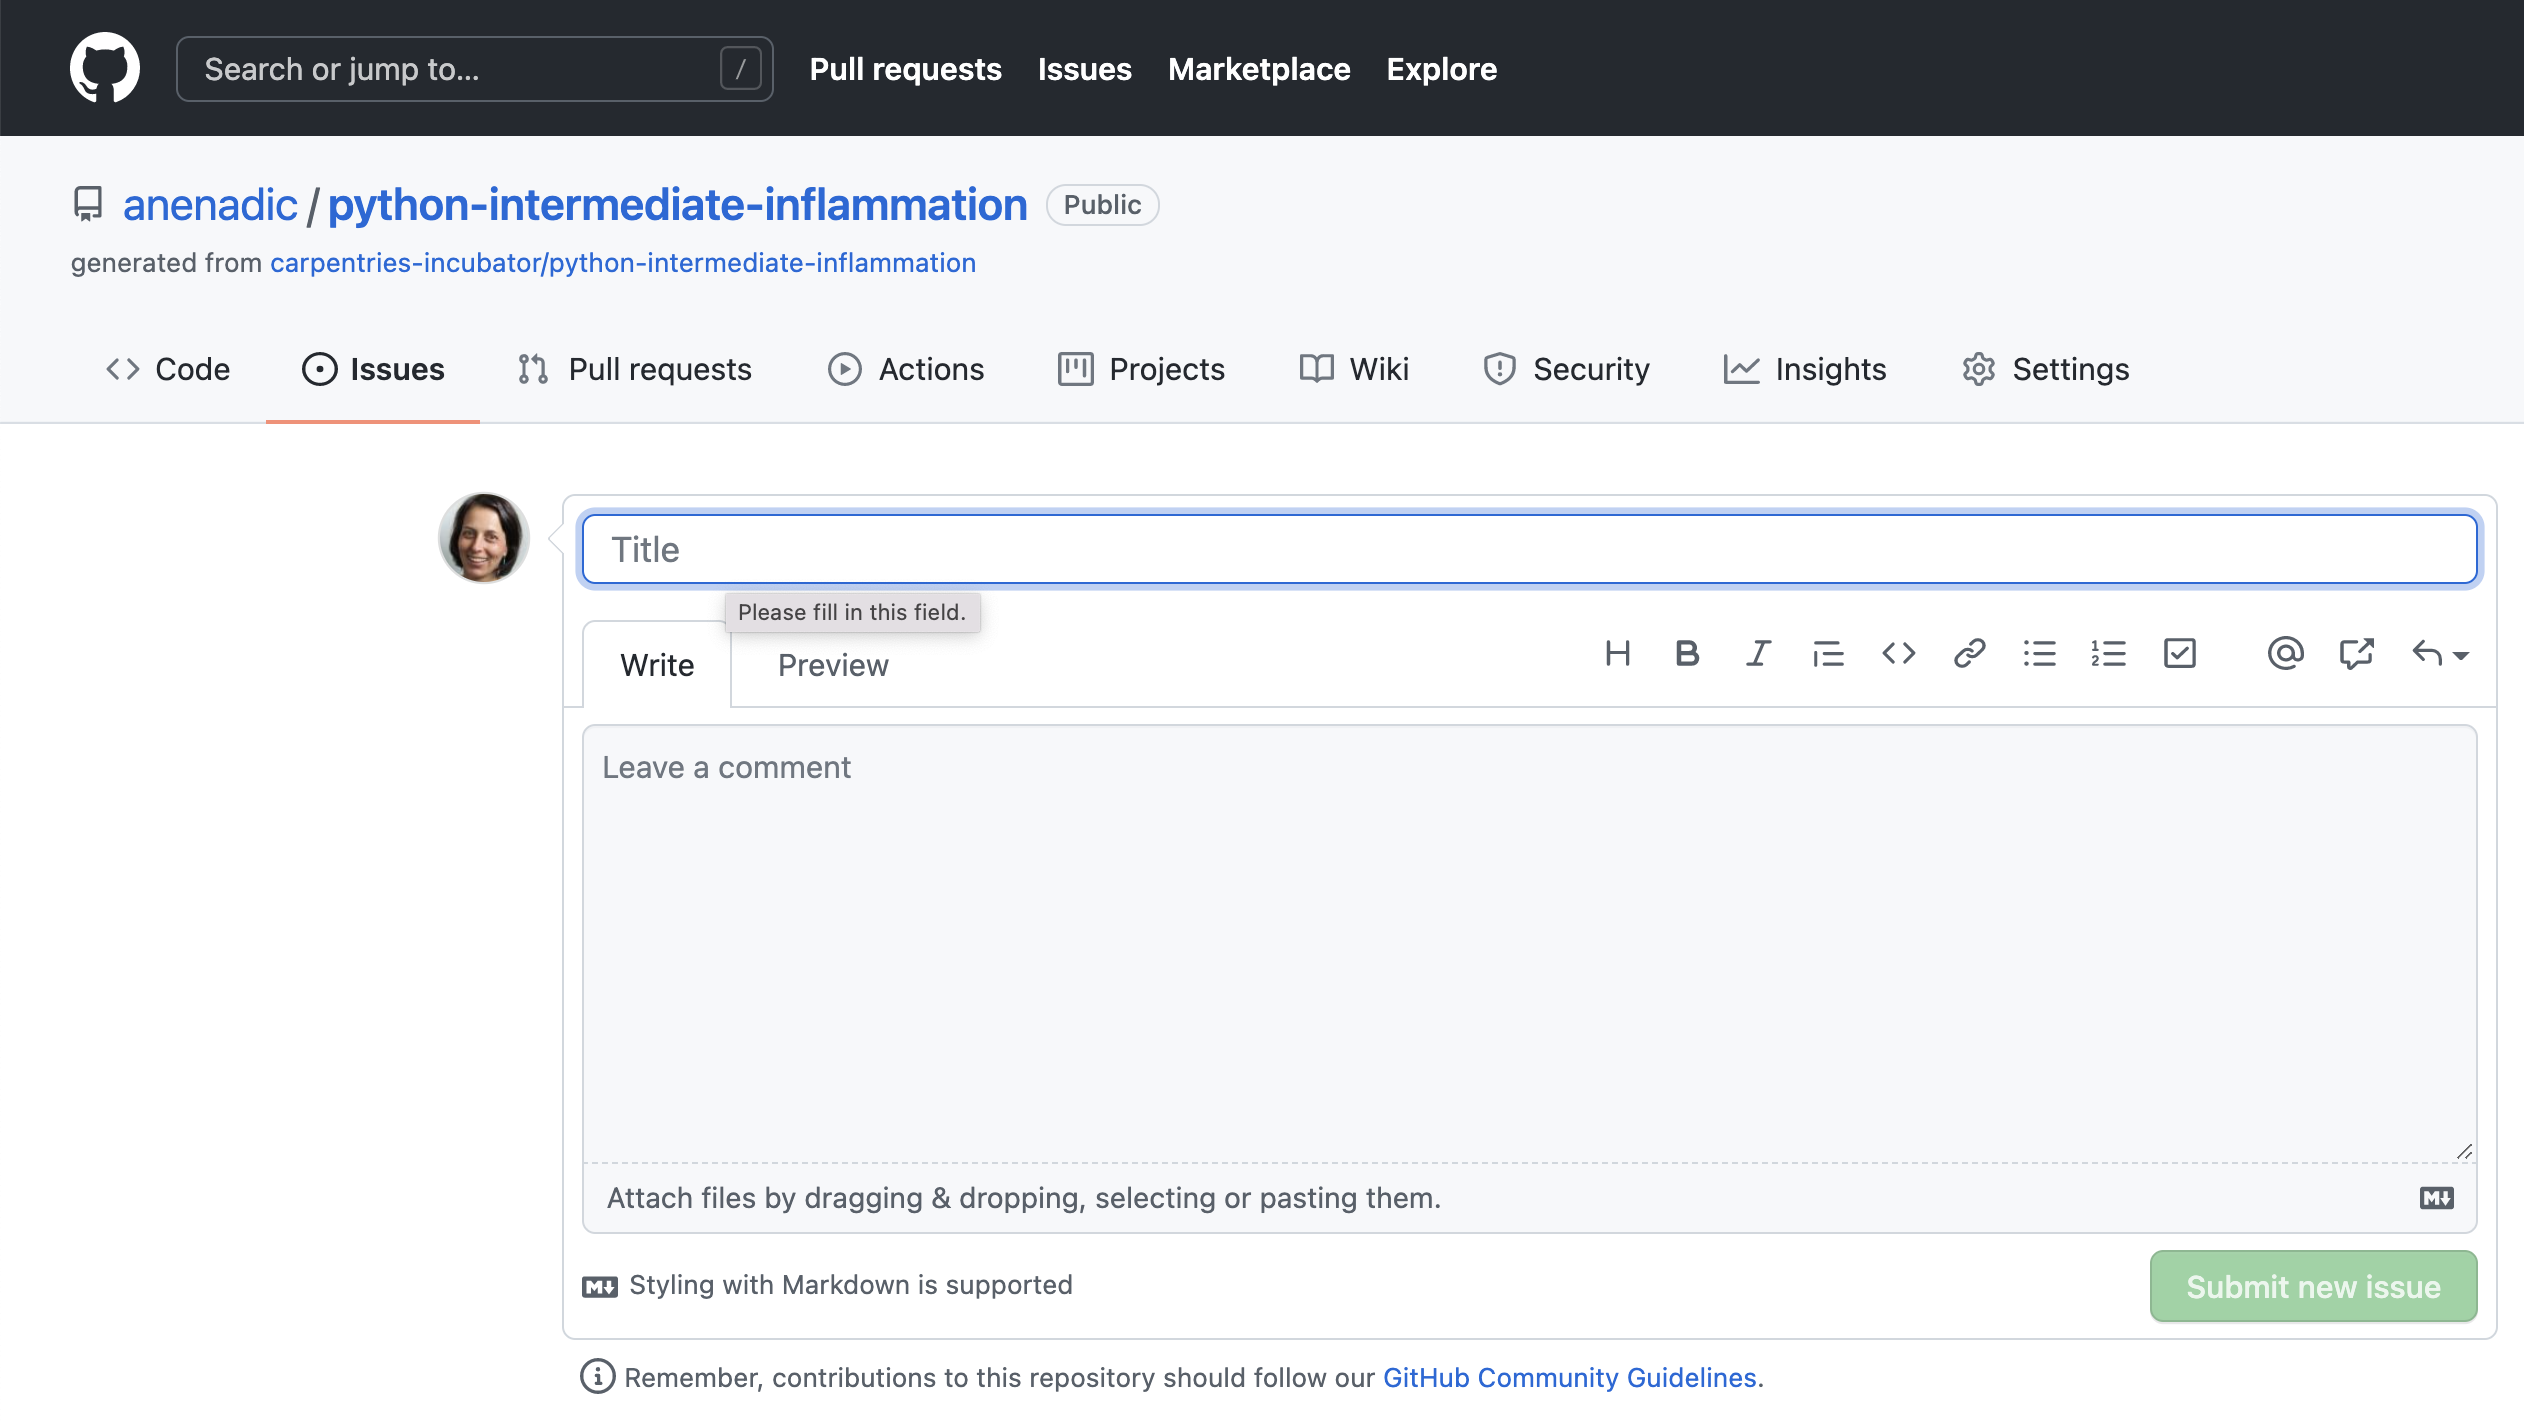Apply bold formatting icon

(1687, 654)
